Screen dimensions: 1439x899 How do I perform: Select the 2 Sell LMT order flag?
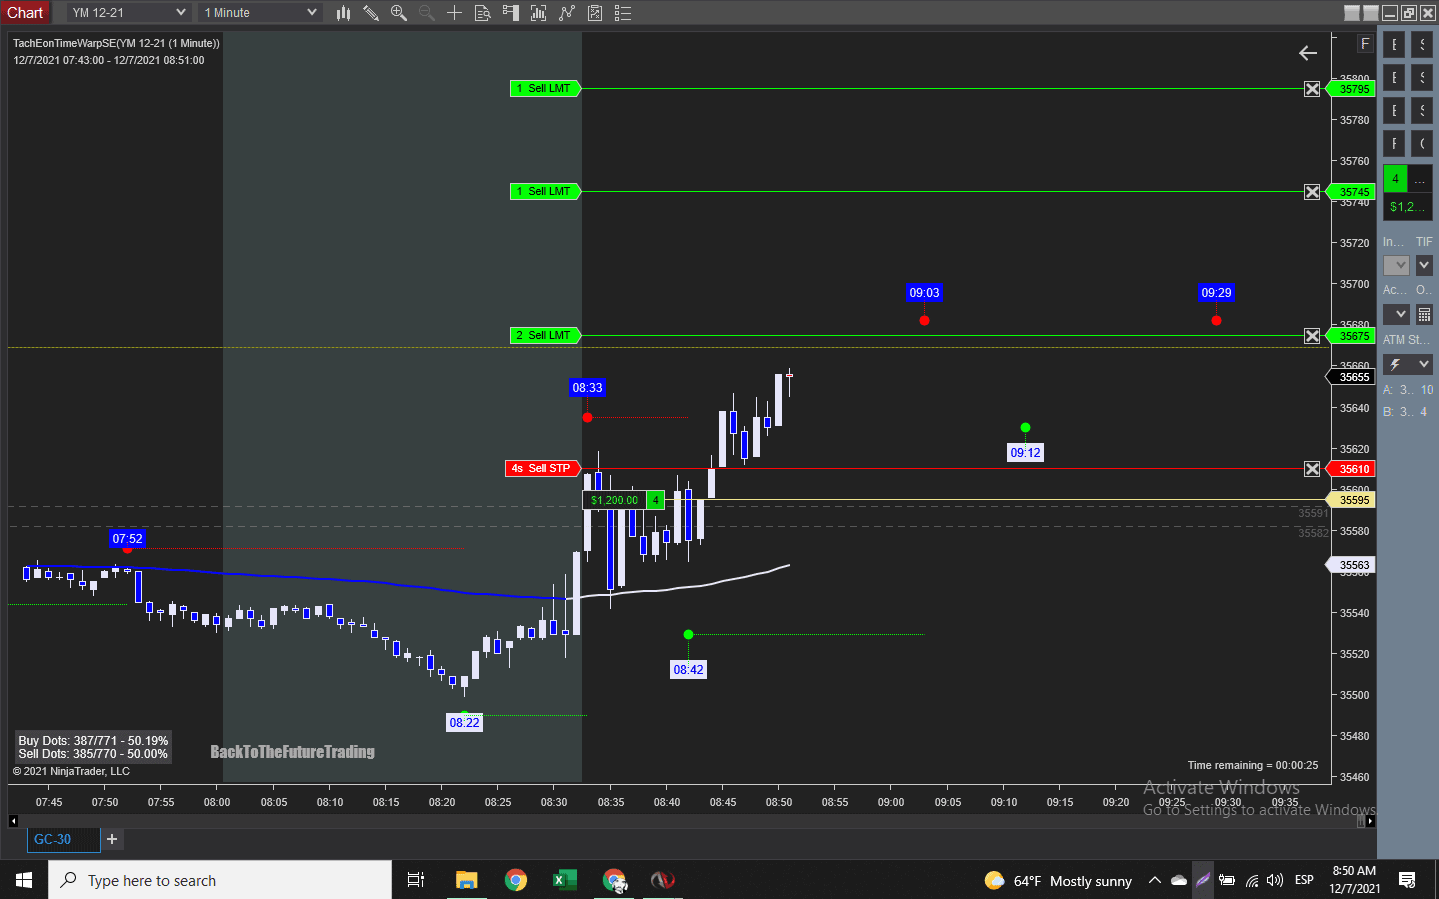coord(545,336)
